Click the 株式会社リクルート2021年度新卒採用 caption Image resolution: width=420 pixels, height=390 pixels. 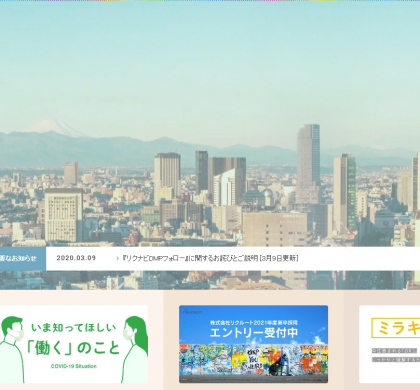[254, 323]
